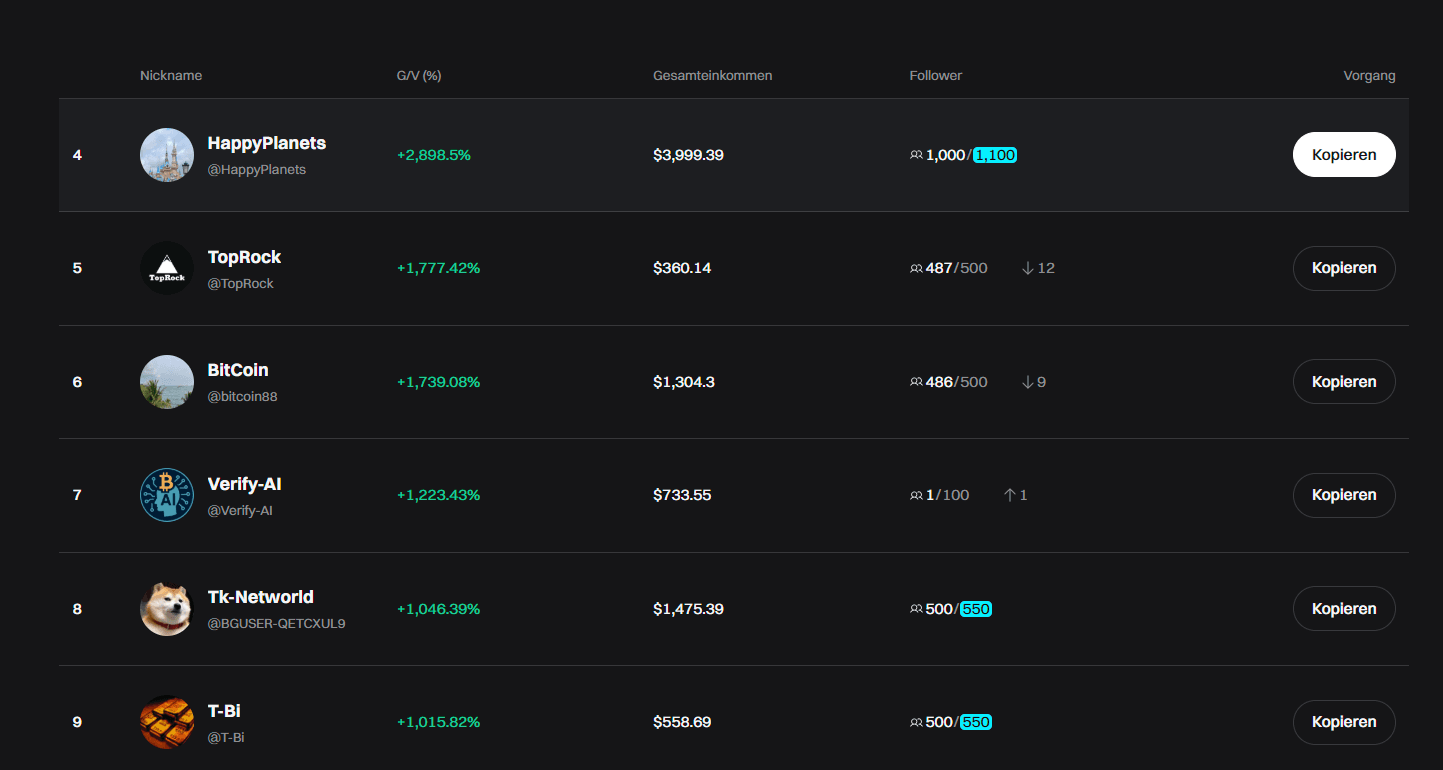This screenshot has width=1443, height=770.
Task: Click down arrow next to 9
Action: tap(1027, 382)
